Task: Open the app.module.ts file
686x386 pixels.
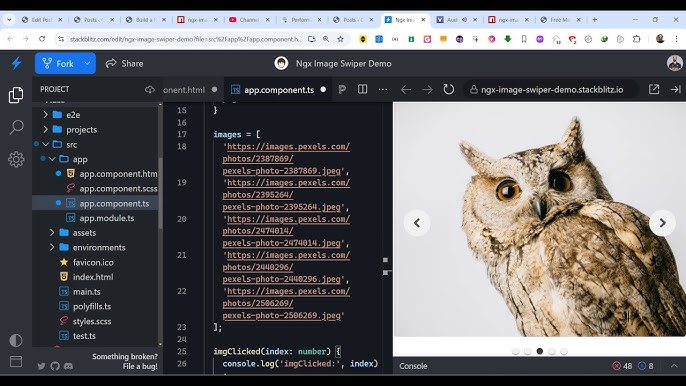Action: pos(106,218)
